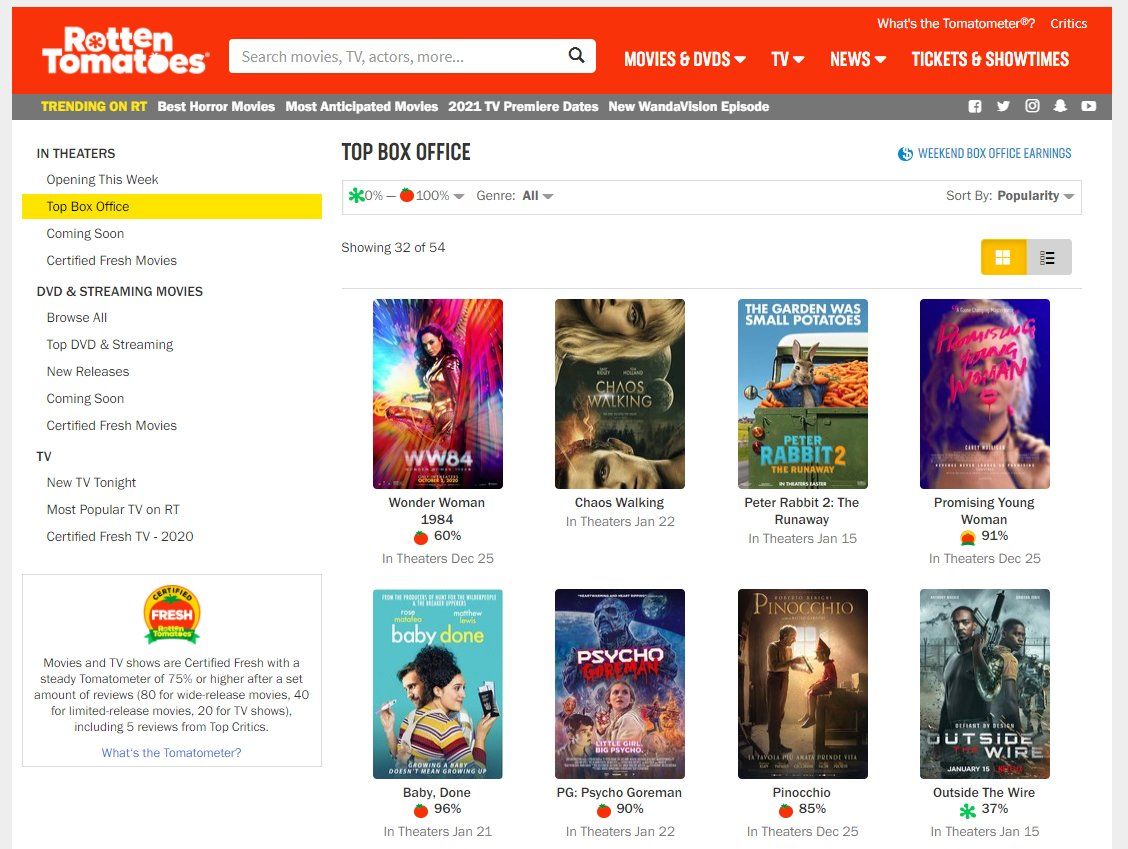Open the Twitter social icon
Screen dimensions: 1128x849
[1003, 106]
